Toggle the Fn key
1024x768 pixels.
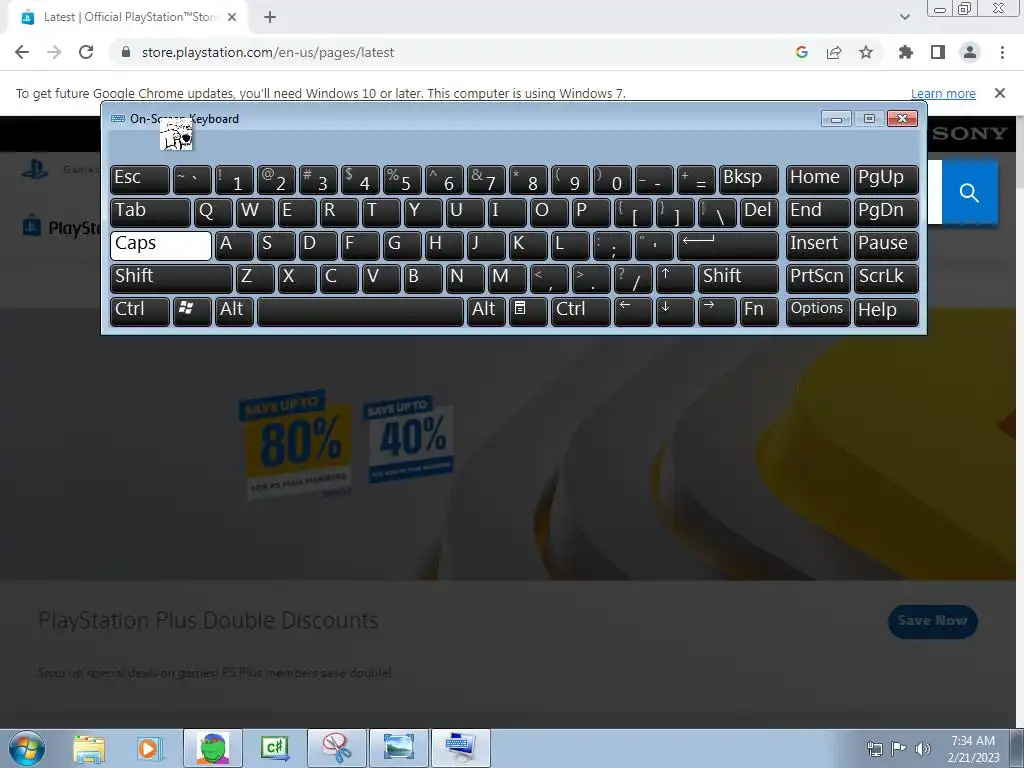pos(759,311)
